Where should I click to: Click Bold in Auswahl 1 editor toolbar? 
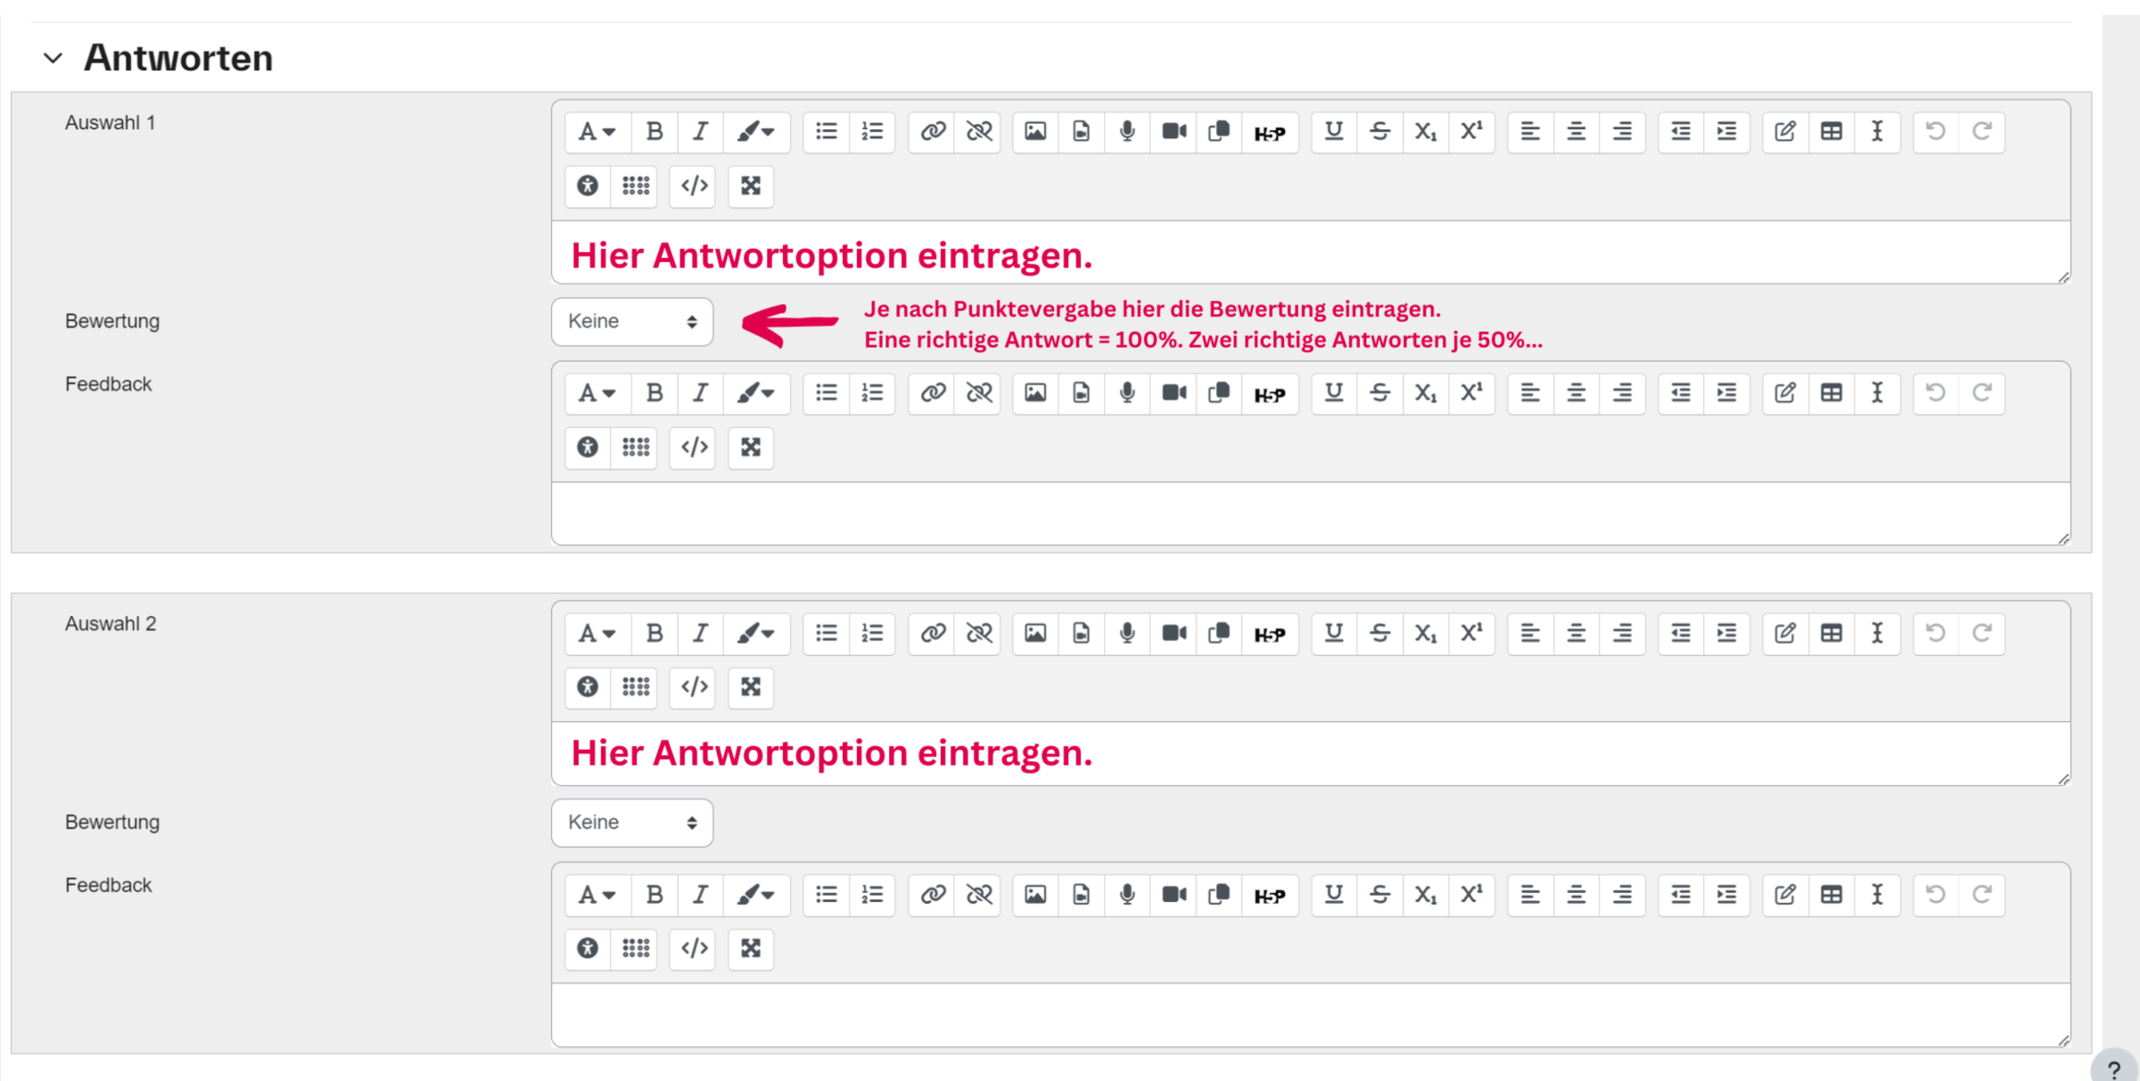tap(654, 131)
